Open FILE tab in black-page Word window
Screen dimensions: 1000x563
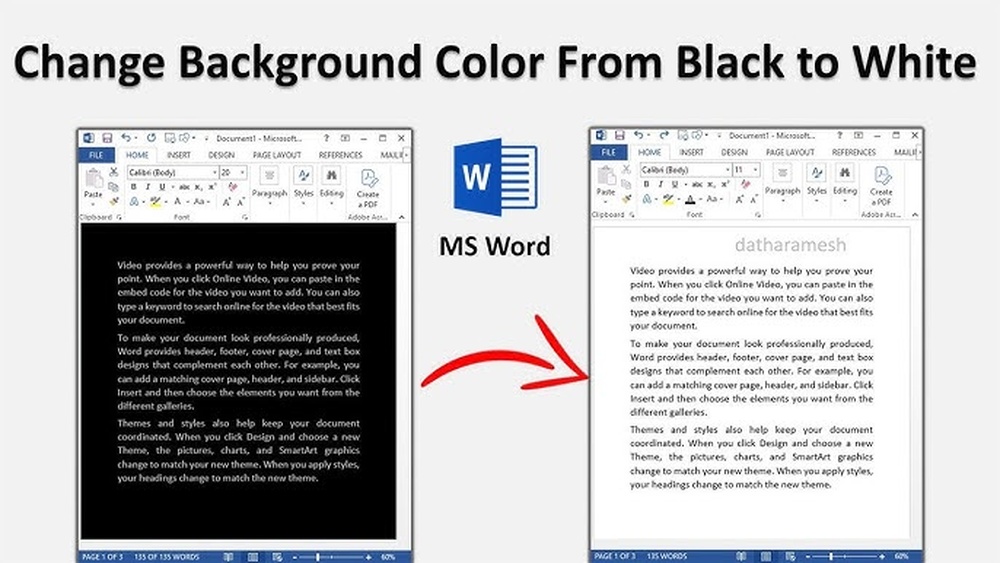[96, 155]
